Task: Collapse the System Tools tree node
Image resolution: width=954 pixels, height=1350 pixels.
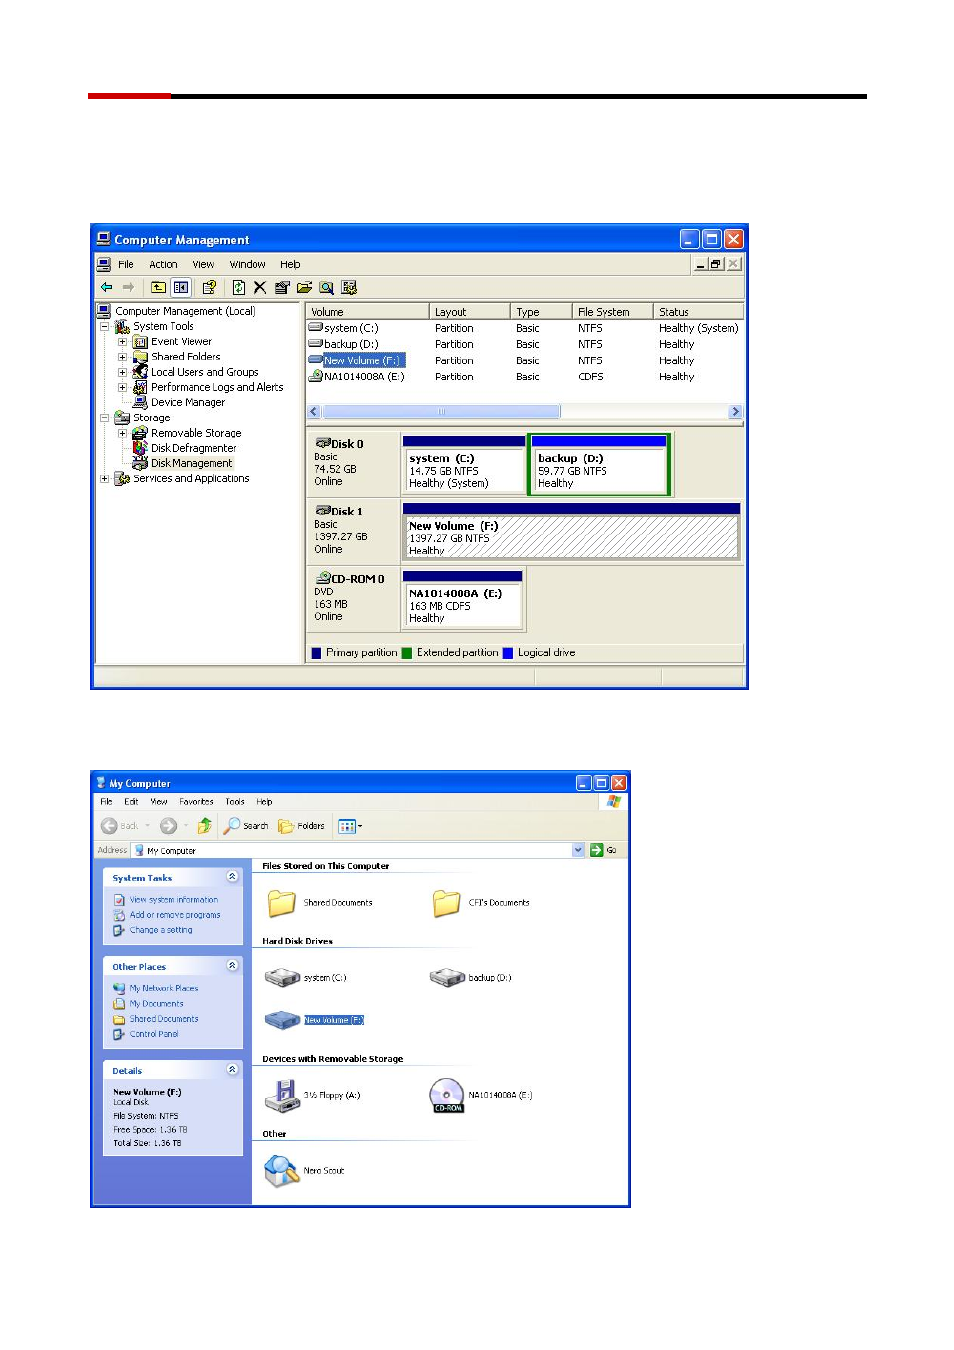Action: [104, 326]
